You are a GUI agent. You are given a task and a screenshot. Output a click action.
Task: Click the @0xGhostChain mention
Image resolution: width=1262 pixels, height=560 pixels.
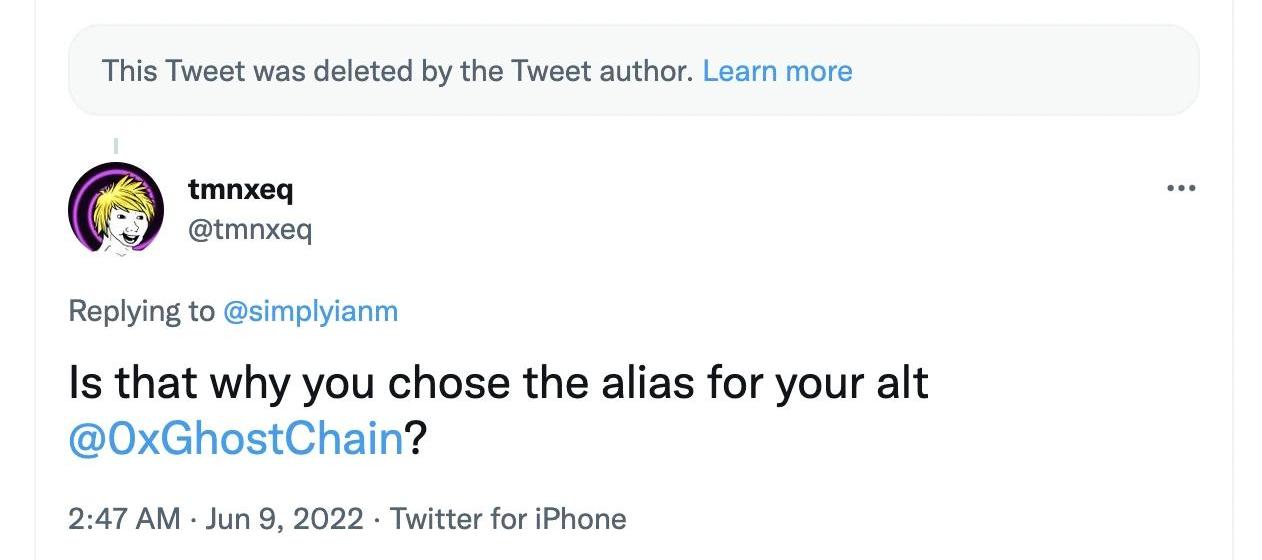tap(235, 439)
